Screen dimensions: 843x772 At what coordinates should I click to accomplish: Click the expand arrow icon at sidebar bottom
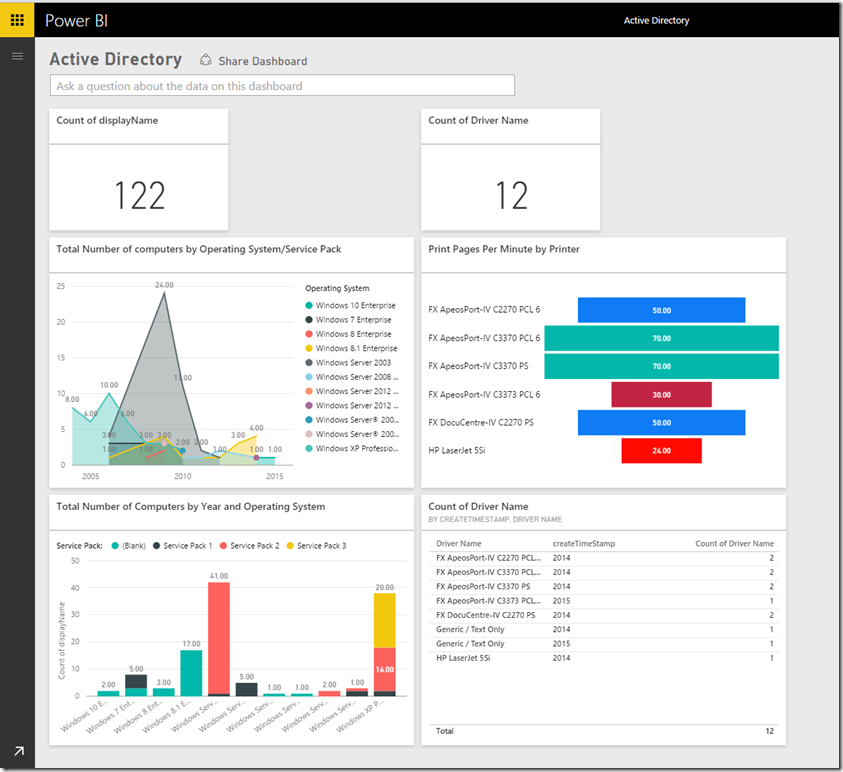pyautogui.click(x=19, y=750)
